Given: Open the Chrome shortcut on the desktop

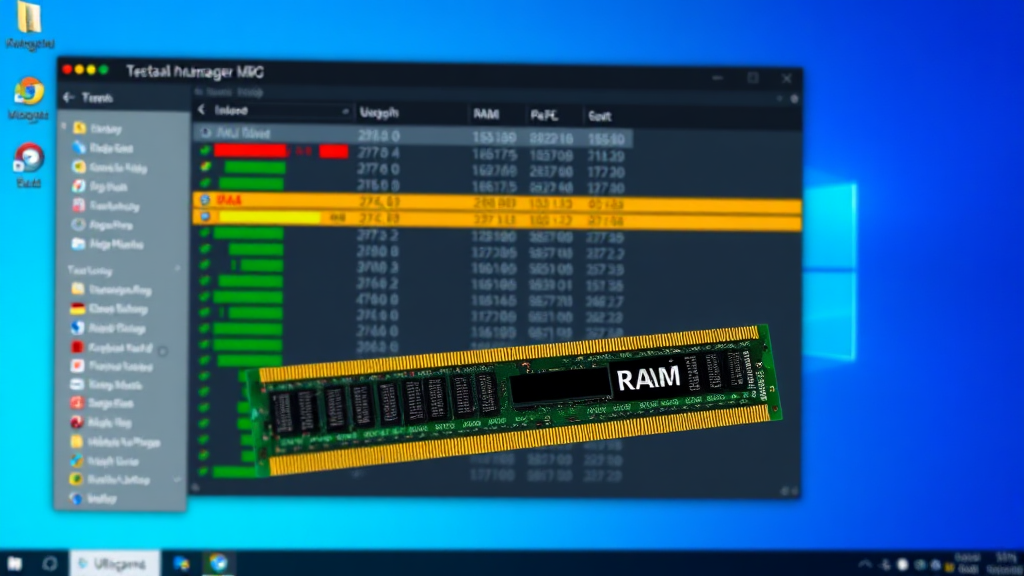Looking at the screenshot, I should pos(29,92).
